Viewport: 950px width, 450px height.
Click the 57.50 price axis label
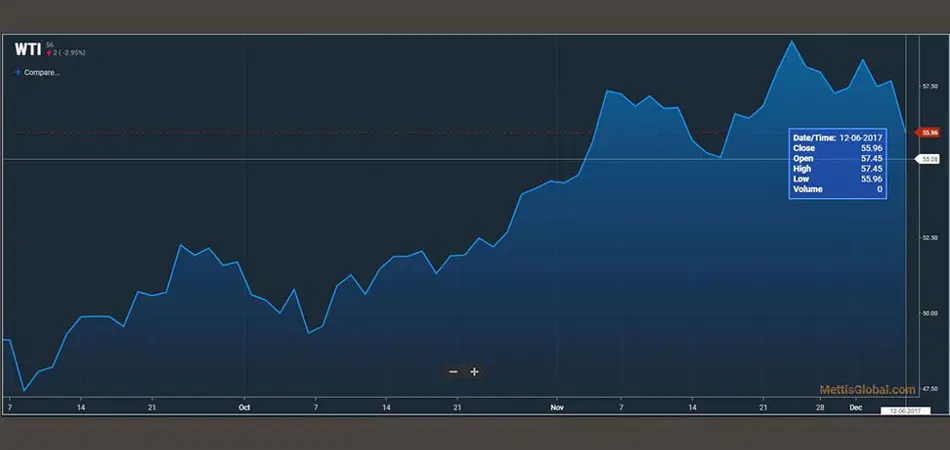tap(929, 86)
